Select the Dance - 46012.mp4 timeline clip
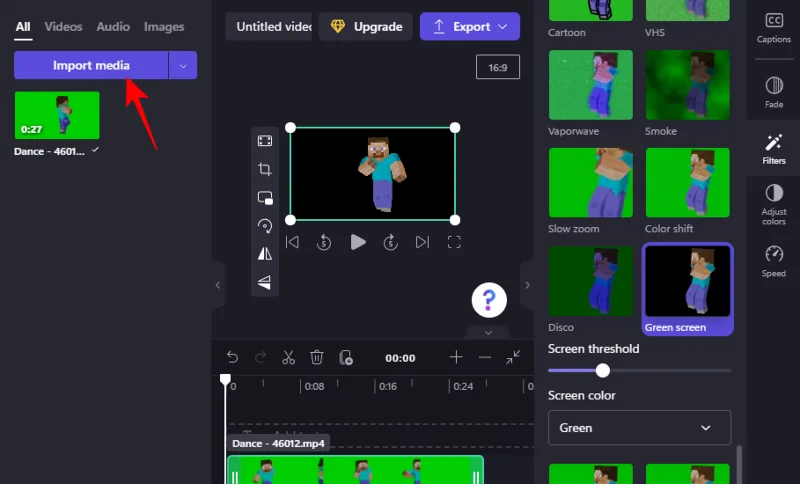 coord(355,470)
